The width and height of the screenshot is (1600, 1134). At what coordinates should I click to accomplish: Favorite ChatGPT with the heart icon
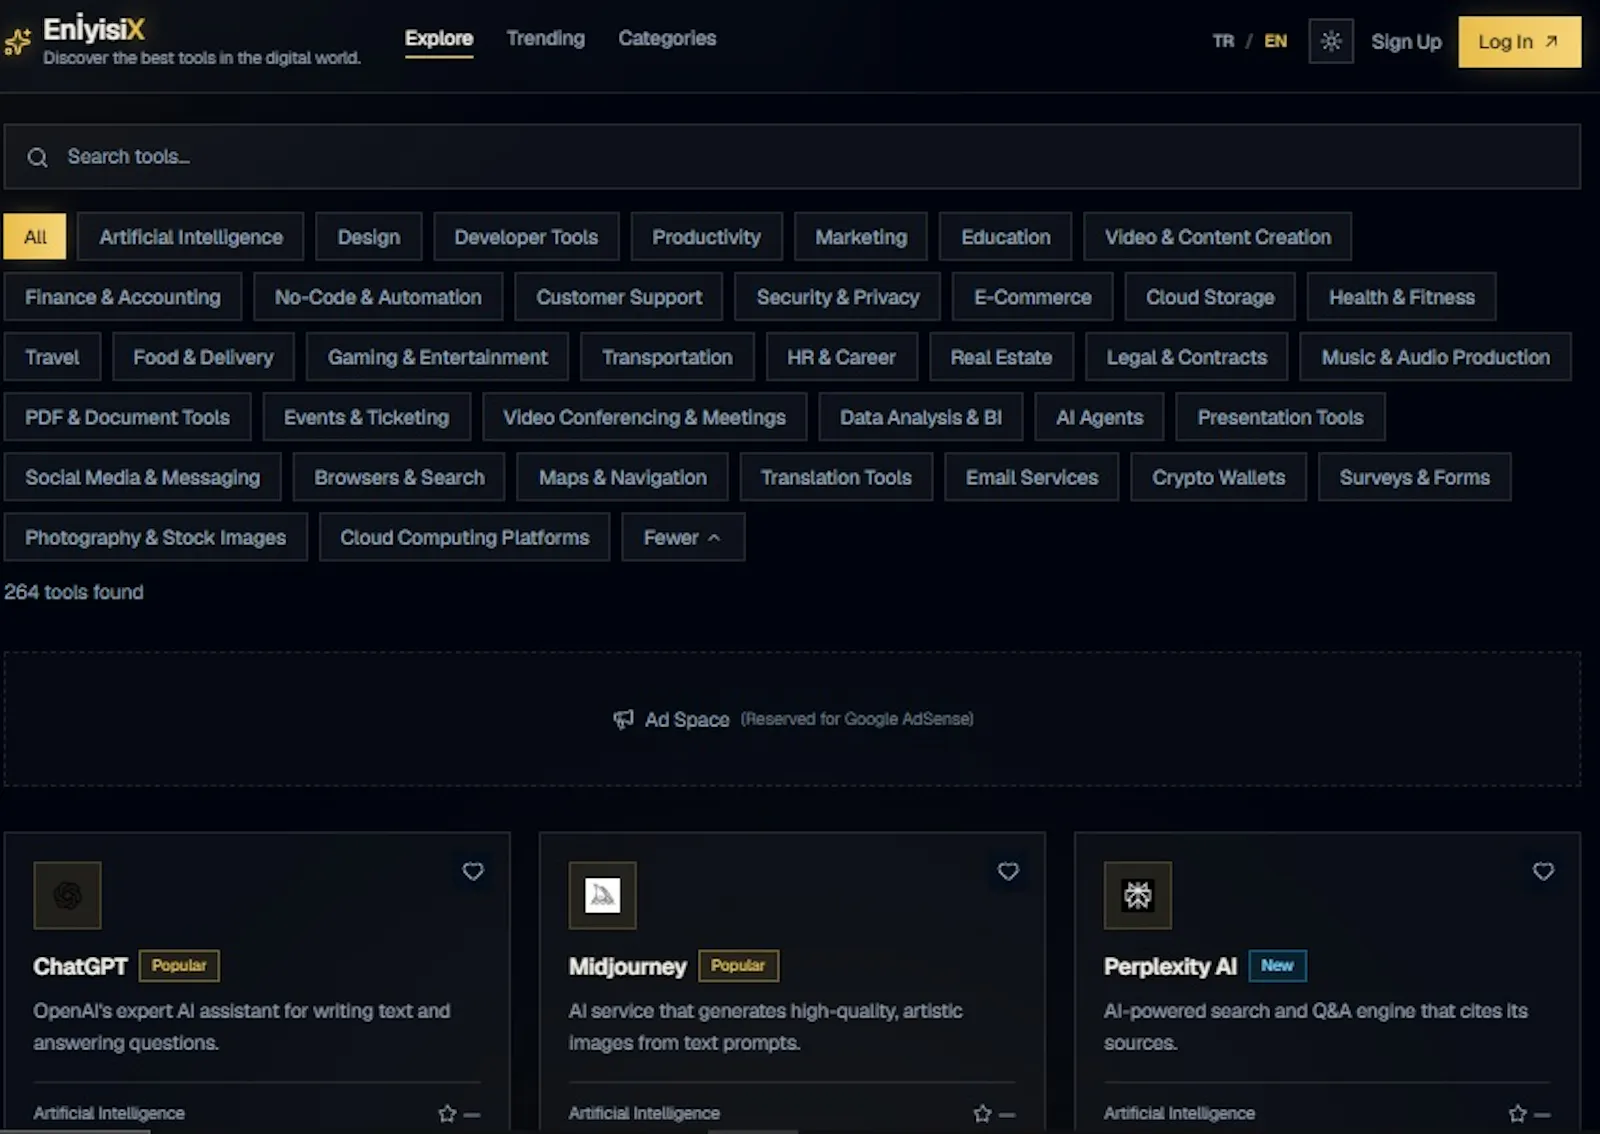(x=473, y=871)
